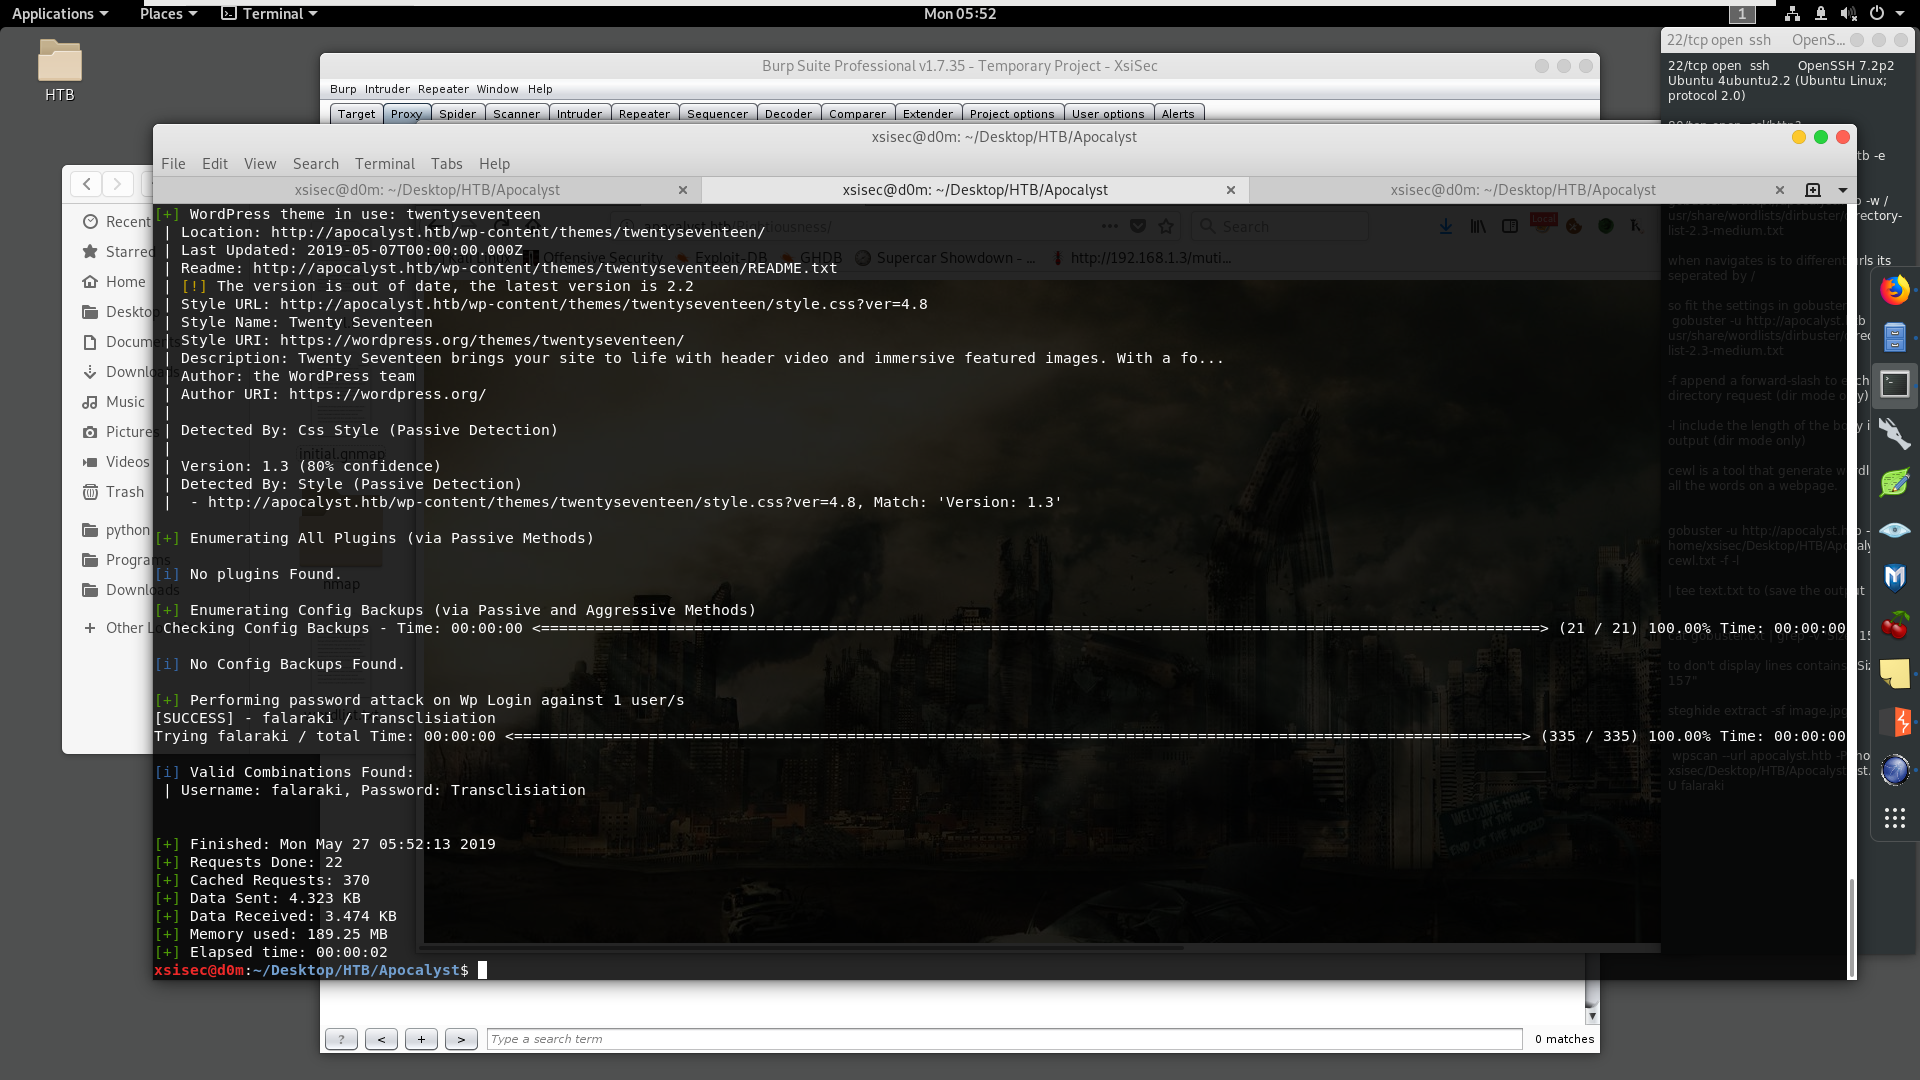Select the Alerts tab in Burp Suite
The image size is (1920, 1080).
click(x=1178, y=114)
